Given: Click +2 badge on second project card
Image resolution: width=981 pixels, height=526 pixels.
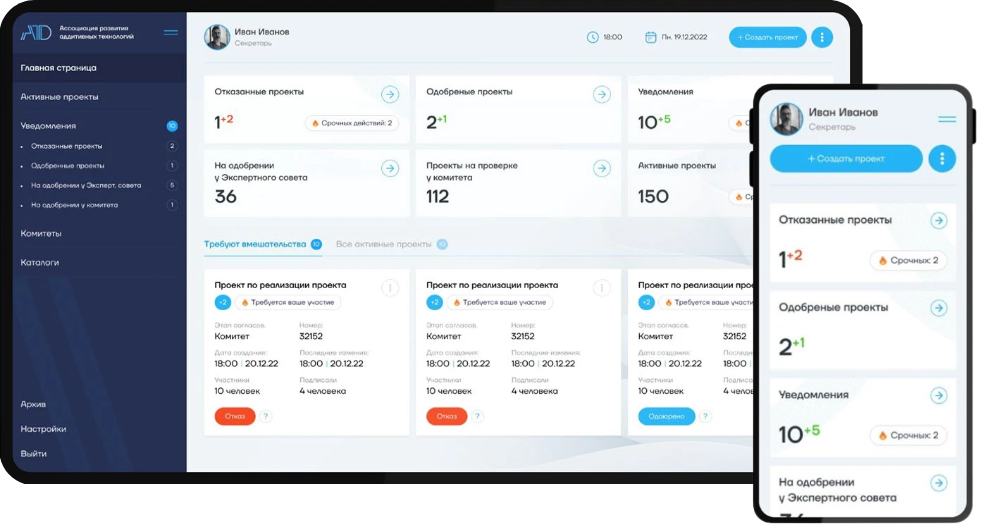Looking at the screenshot, I should (x=434, y=303).
